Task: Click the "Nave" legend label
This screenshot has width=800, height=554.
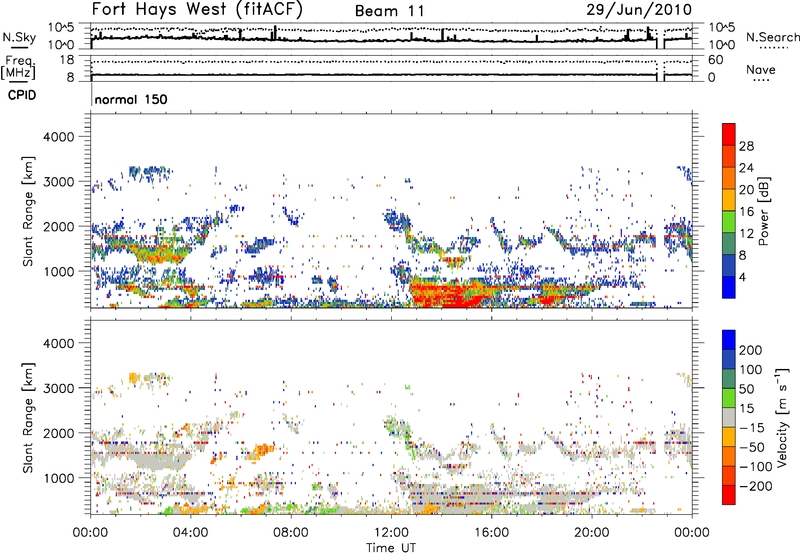Action: point(761,69)
